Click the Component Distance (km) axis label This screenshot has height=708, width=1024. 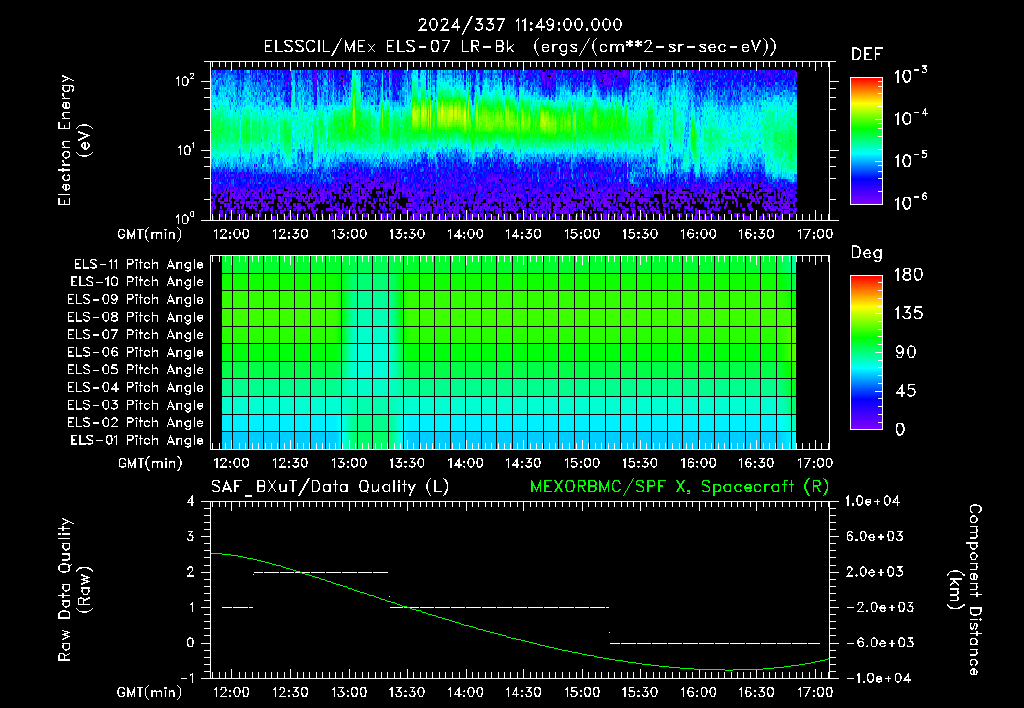(965, 590)
